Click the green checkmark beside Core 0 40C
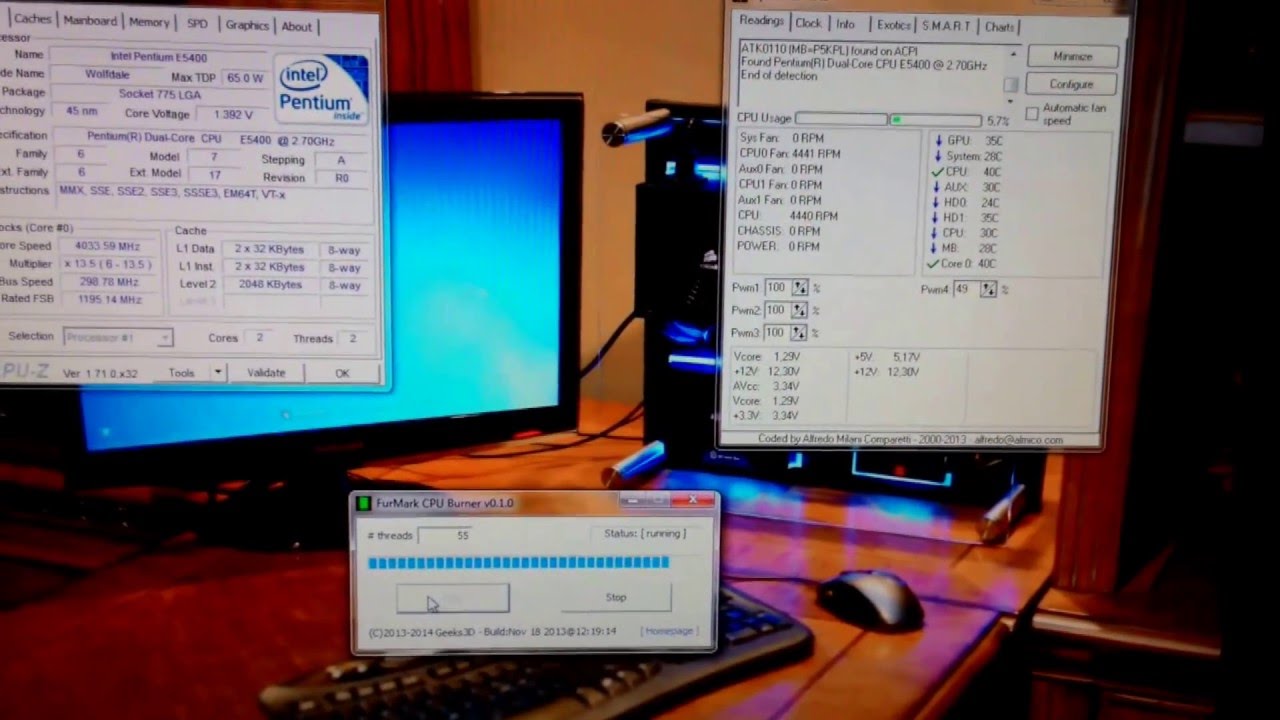The image size is (1280, 720). click(x=934, y=264)
